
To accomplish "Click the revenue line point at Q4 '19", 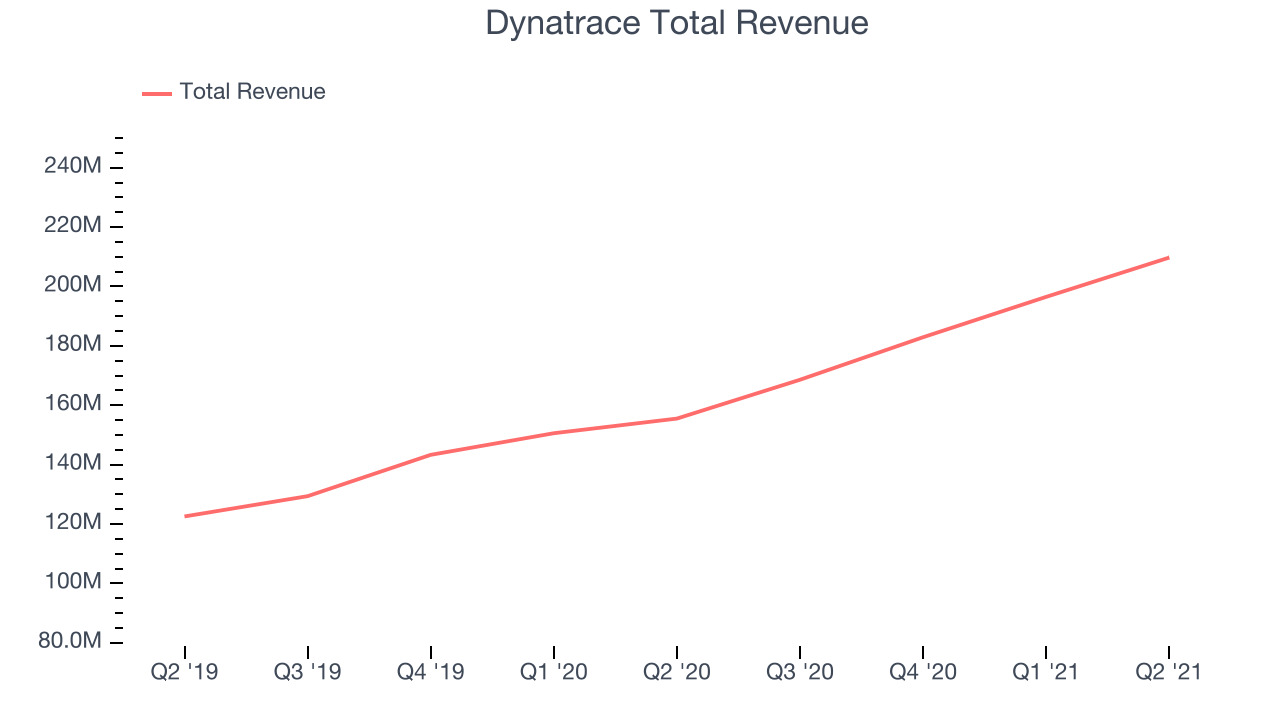I will point(430,455).
